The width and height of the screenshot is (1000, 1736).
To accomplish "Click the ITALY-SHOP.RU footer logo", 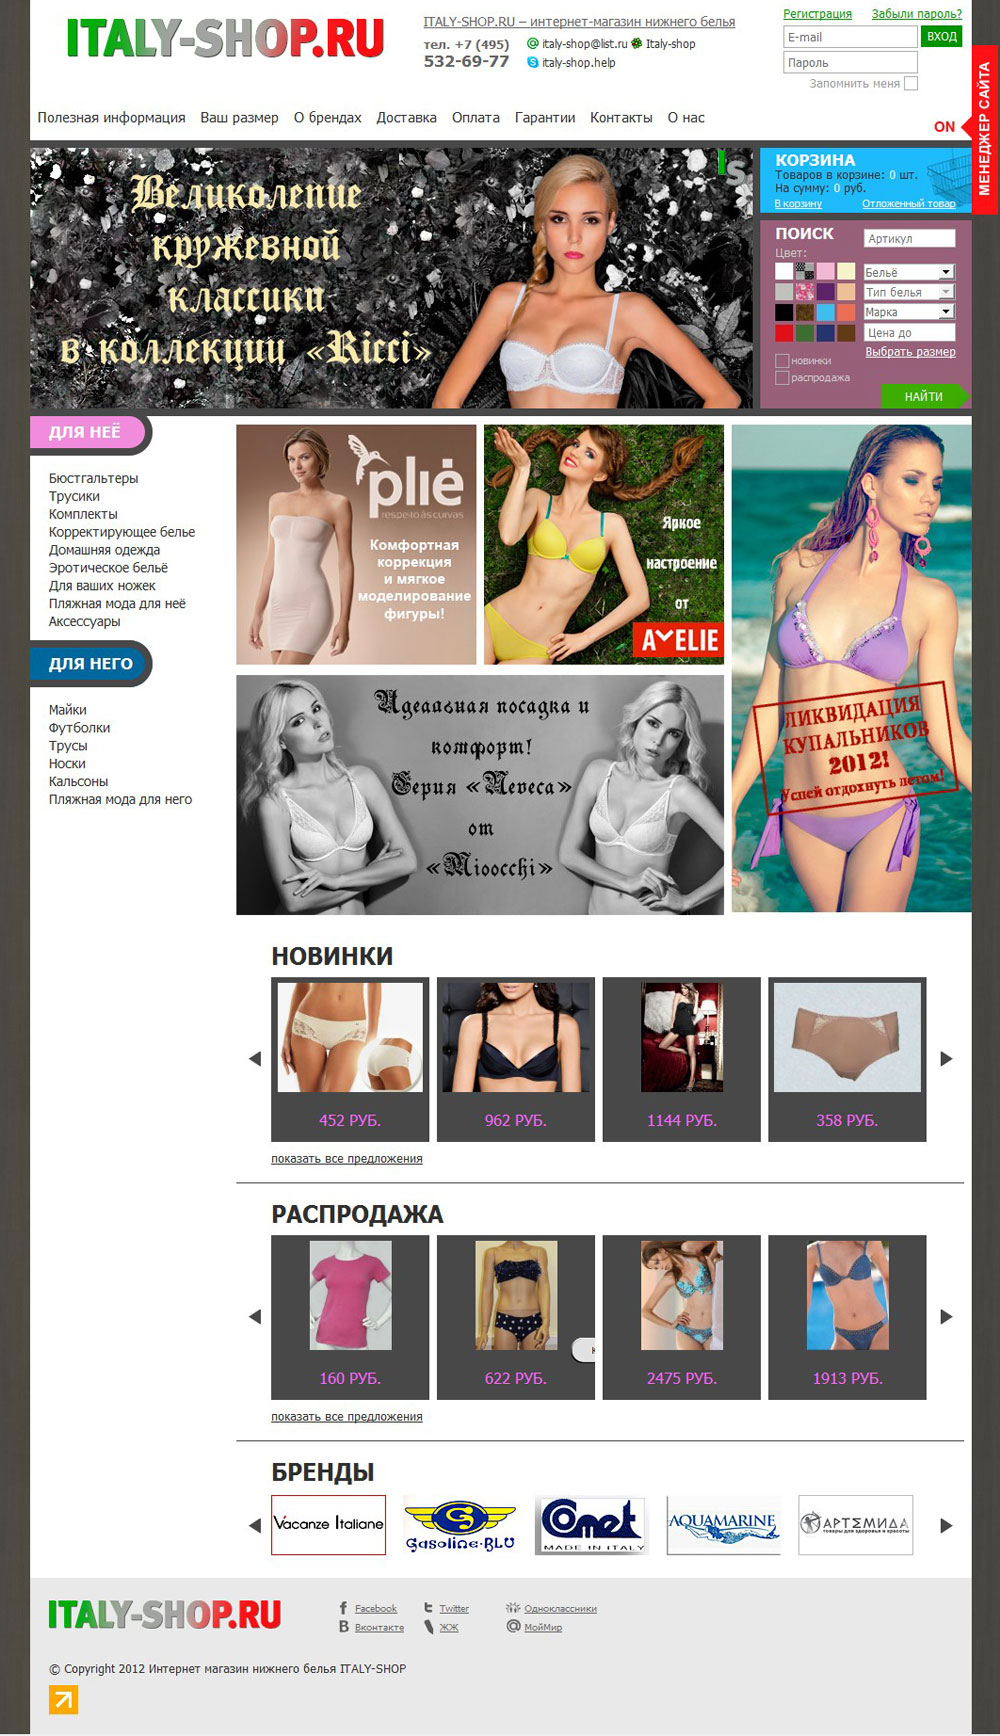I will click(165, 1614).
